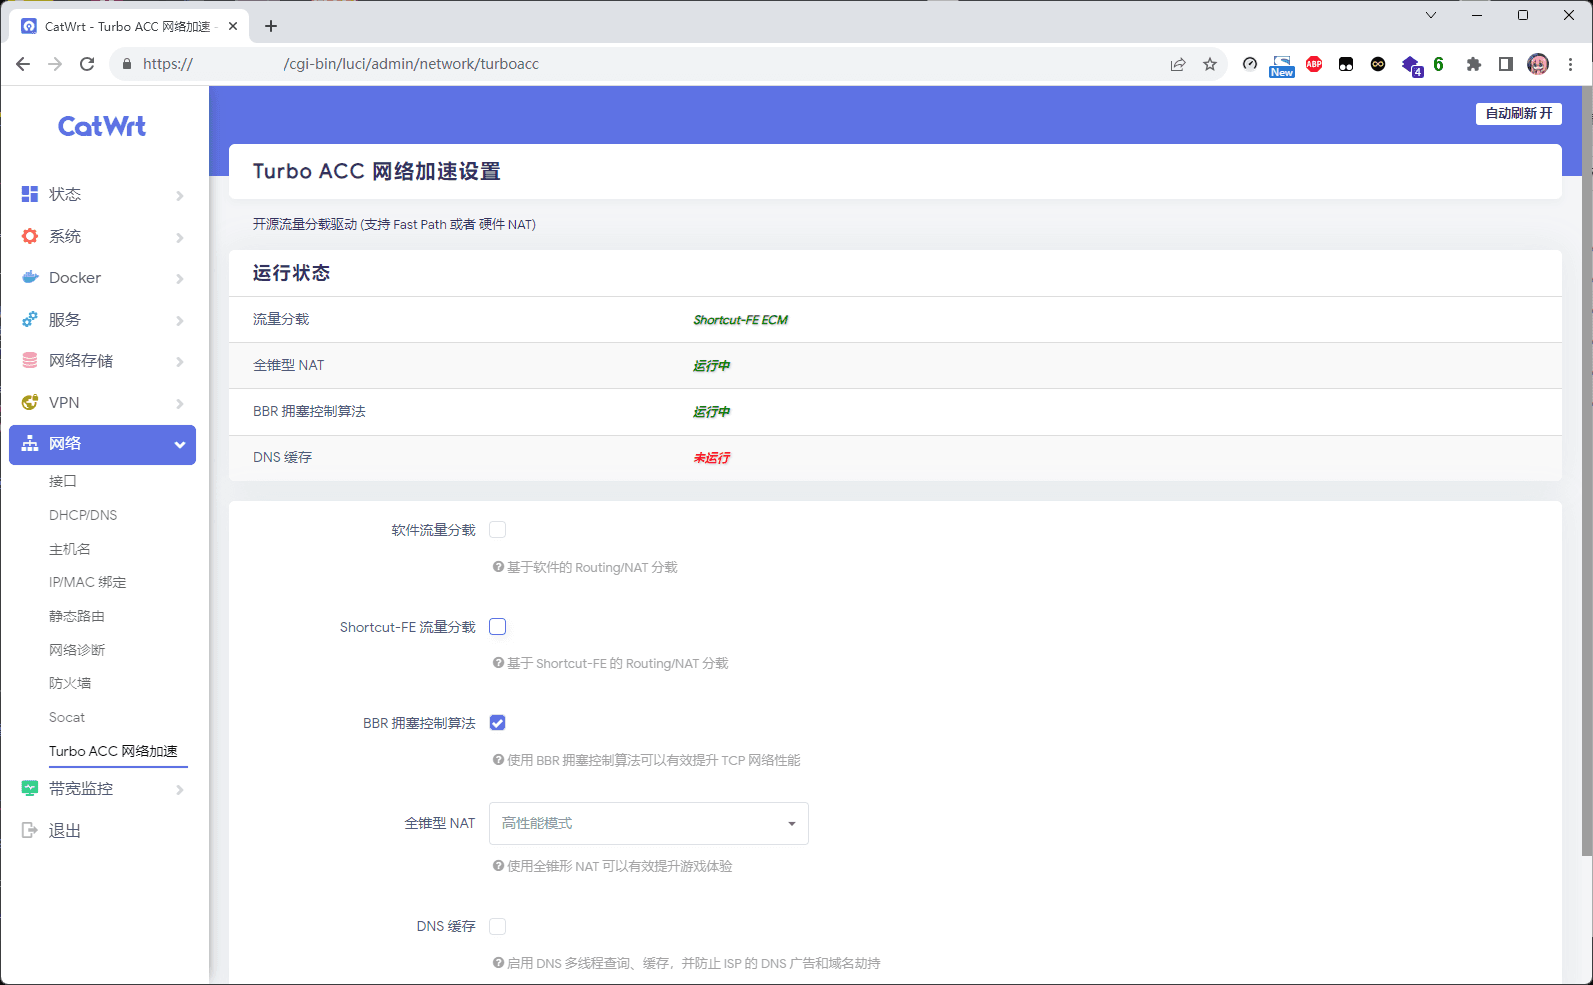Screen dimensions: 1593x985
Task: Open a new browser tab with plus
Action: [x=271, y=26]
